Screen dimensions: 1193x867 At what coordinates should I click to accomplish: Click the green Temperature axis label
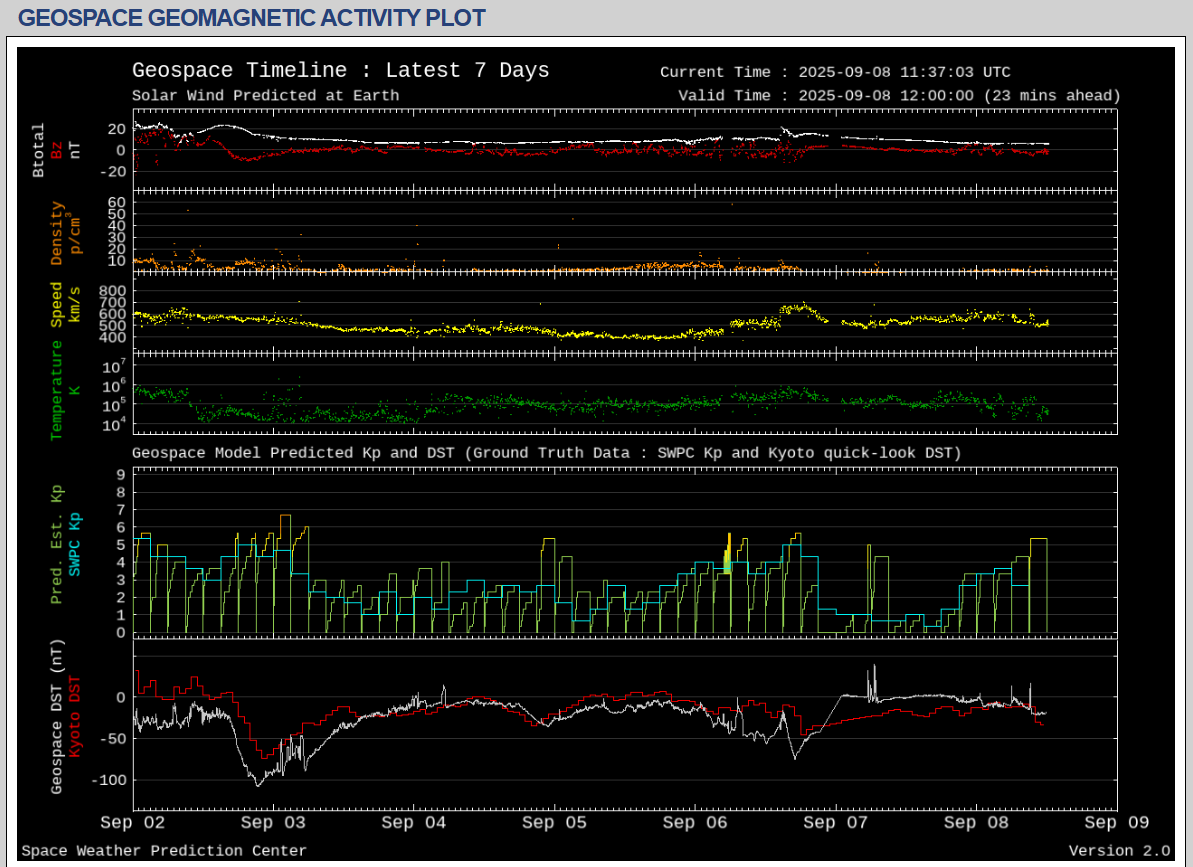point(57,390)
